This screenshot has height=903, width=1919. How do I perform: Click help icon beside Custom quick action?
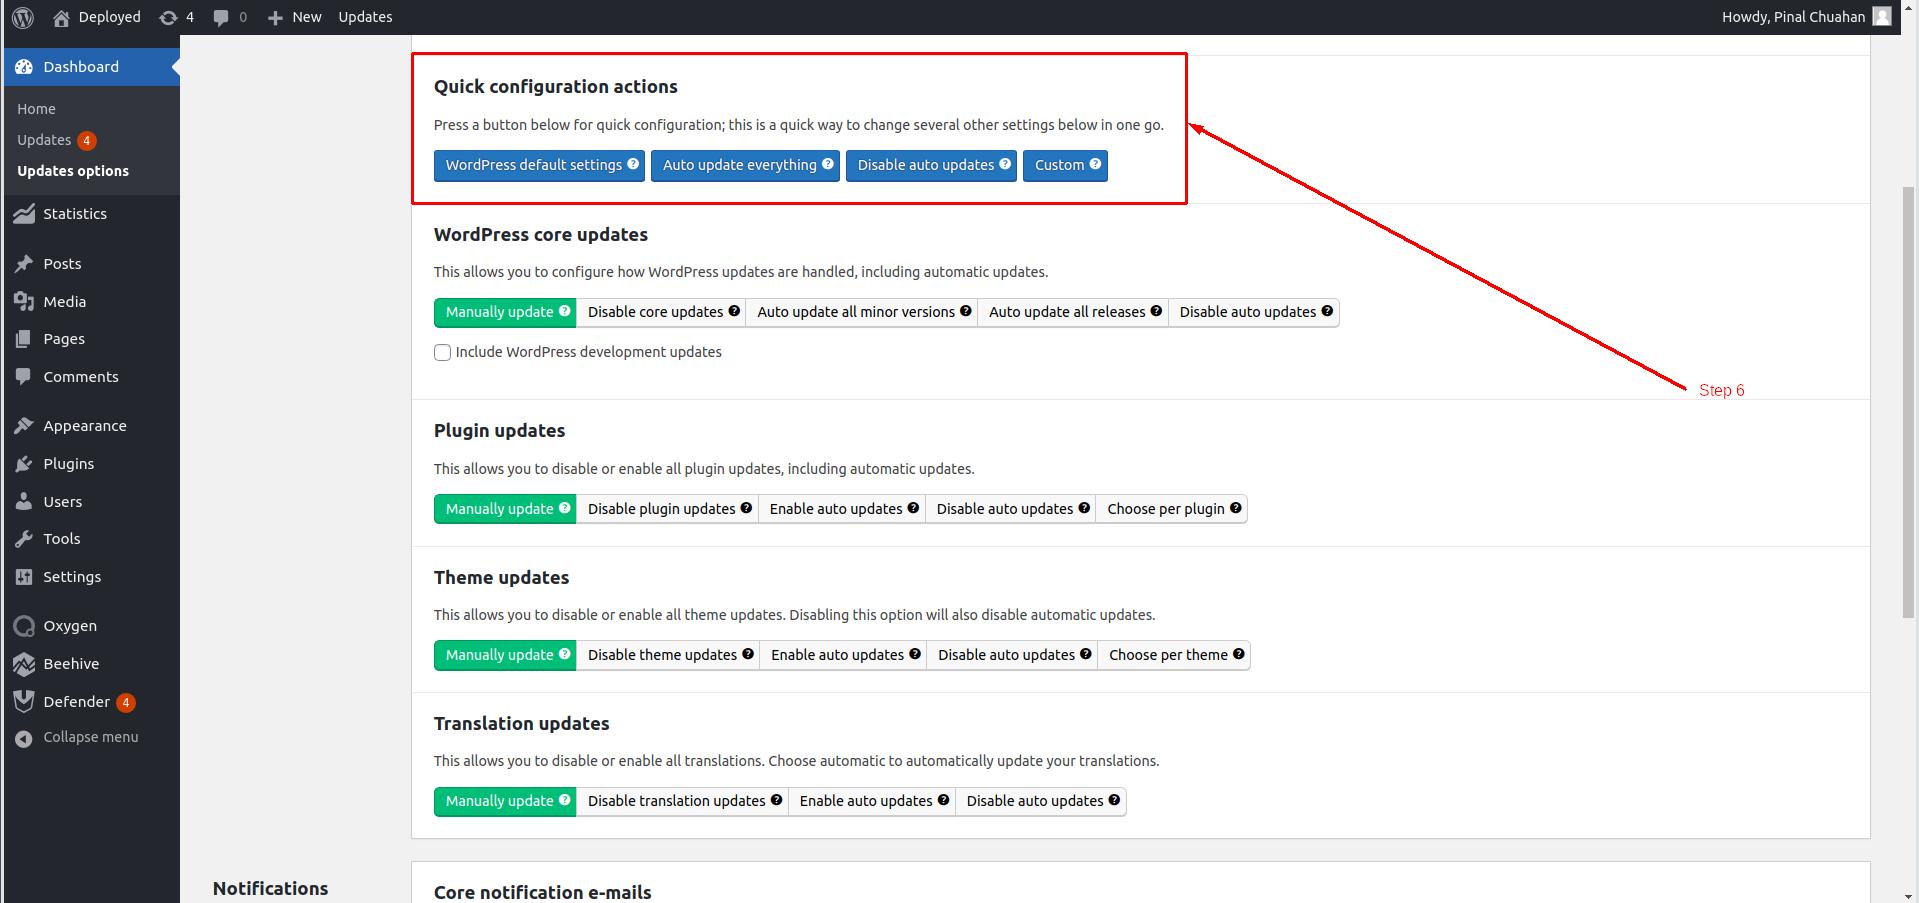point(1095,164)
